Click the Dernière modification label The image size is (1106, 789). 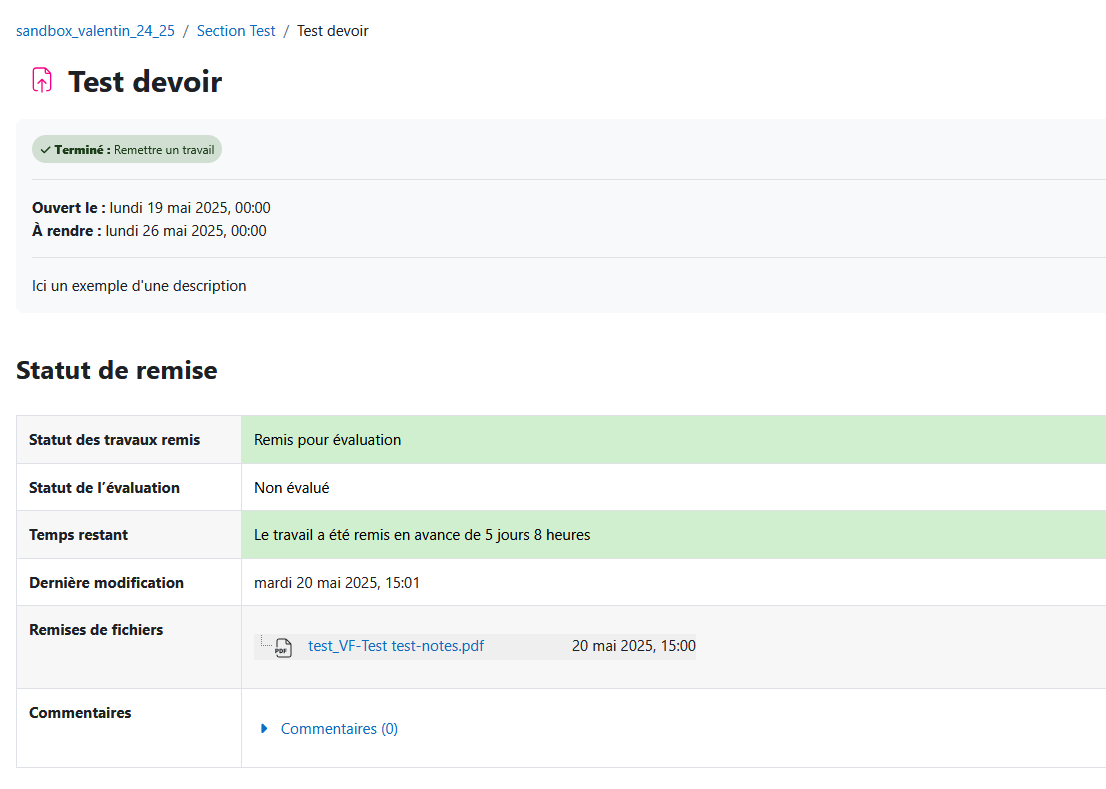107,583
